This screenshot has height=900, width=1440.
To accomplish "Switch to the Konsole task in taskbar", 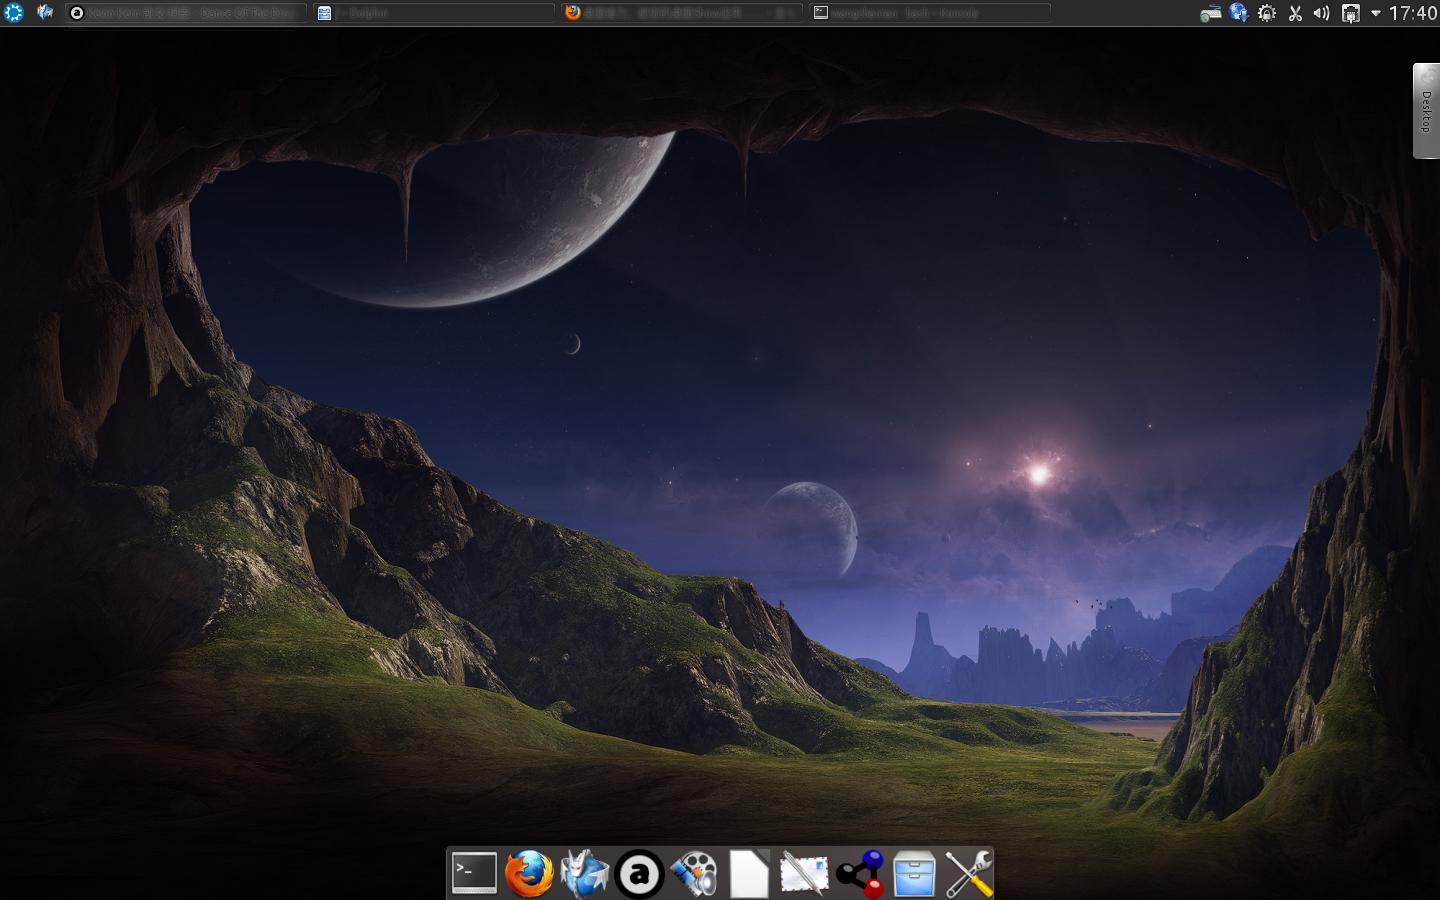I will tap(929, 13).
